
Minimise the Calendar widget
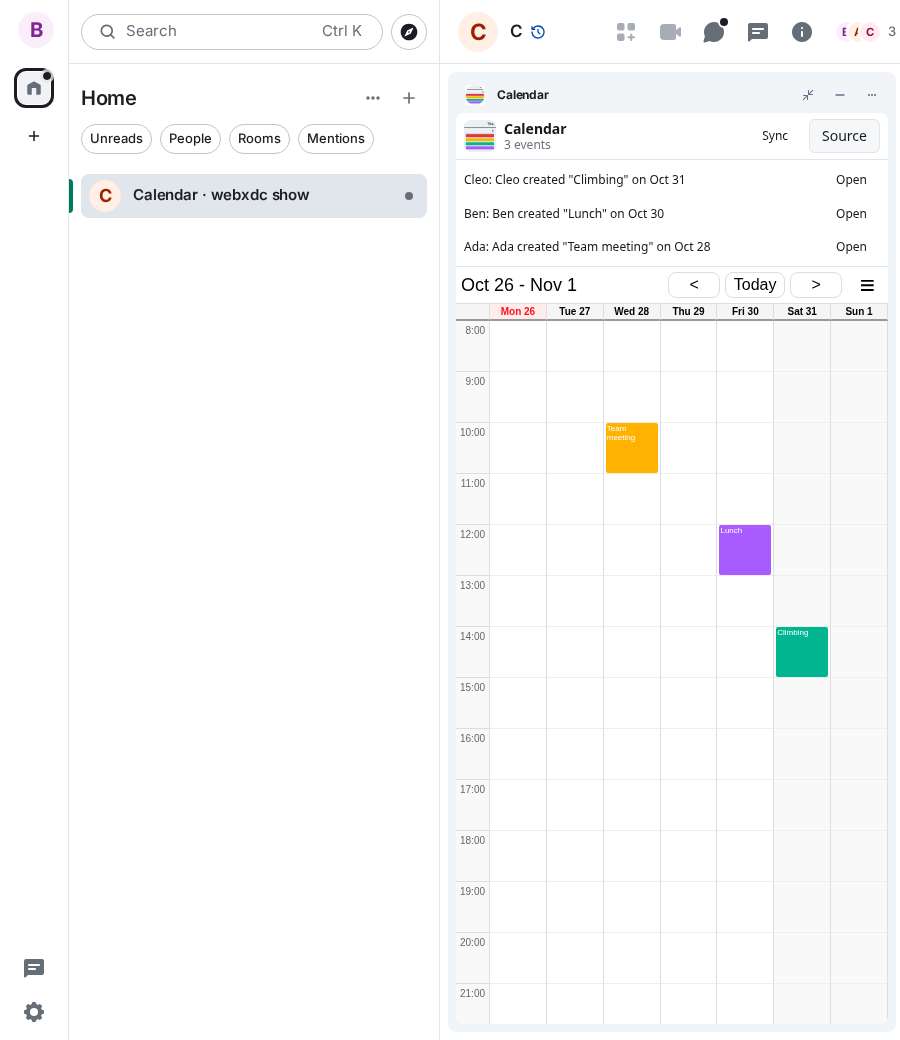click(840, 95)
